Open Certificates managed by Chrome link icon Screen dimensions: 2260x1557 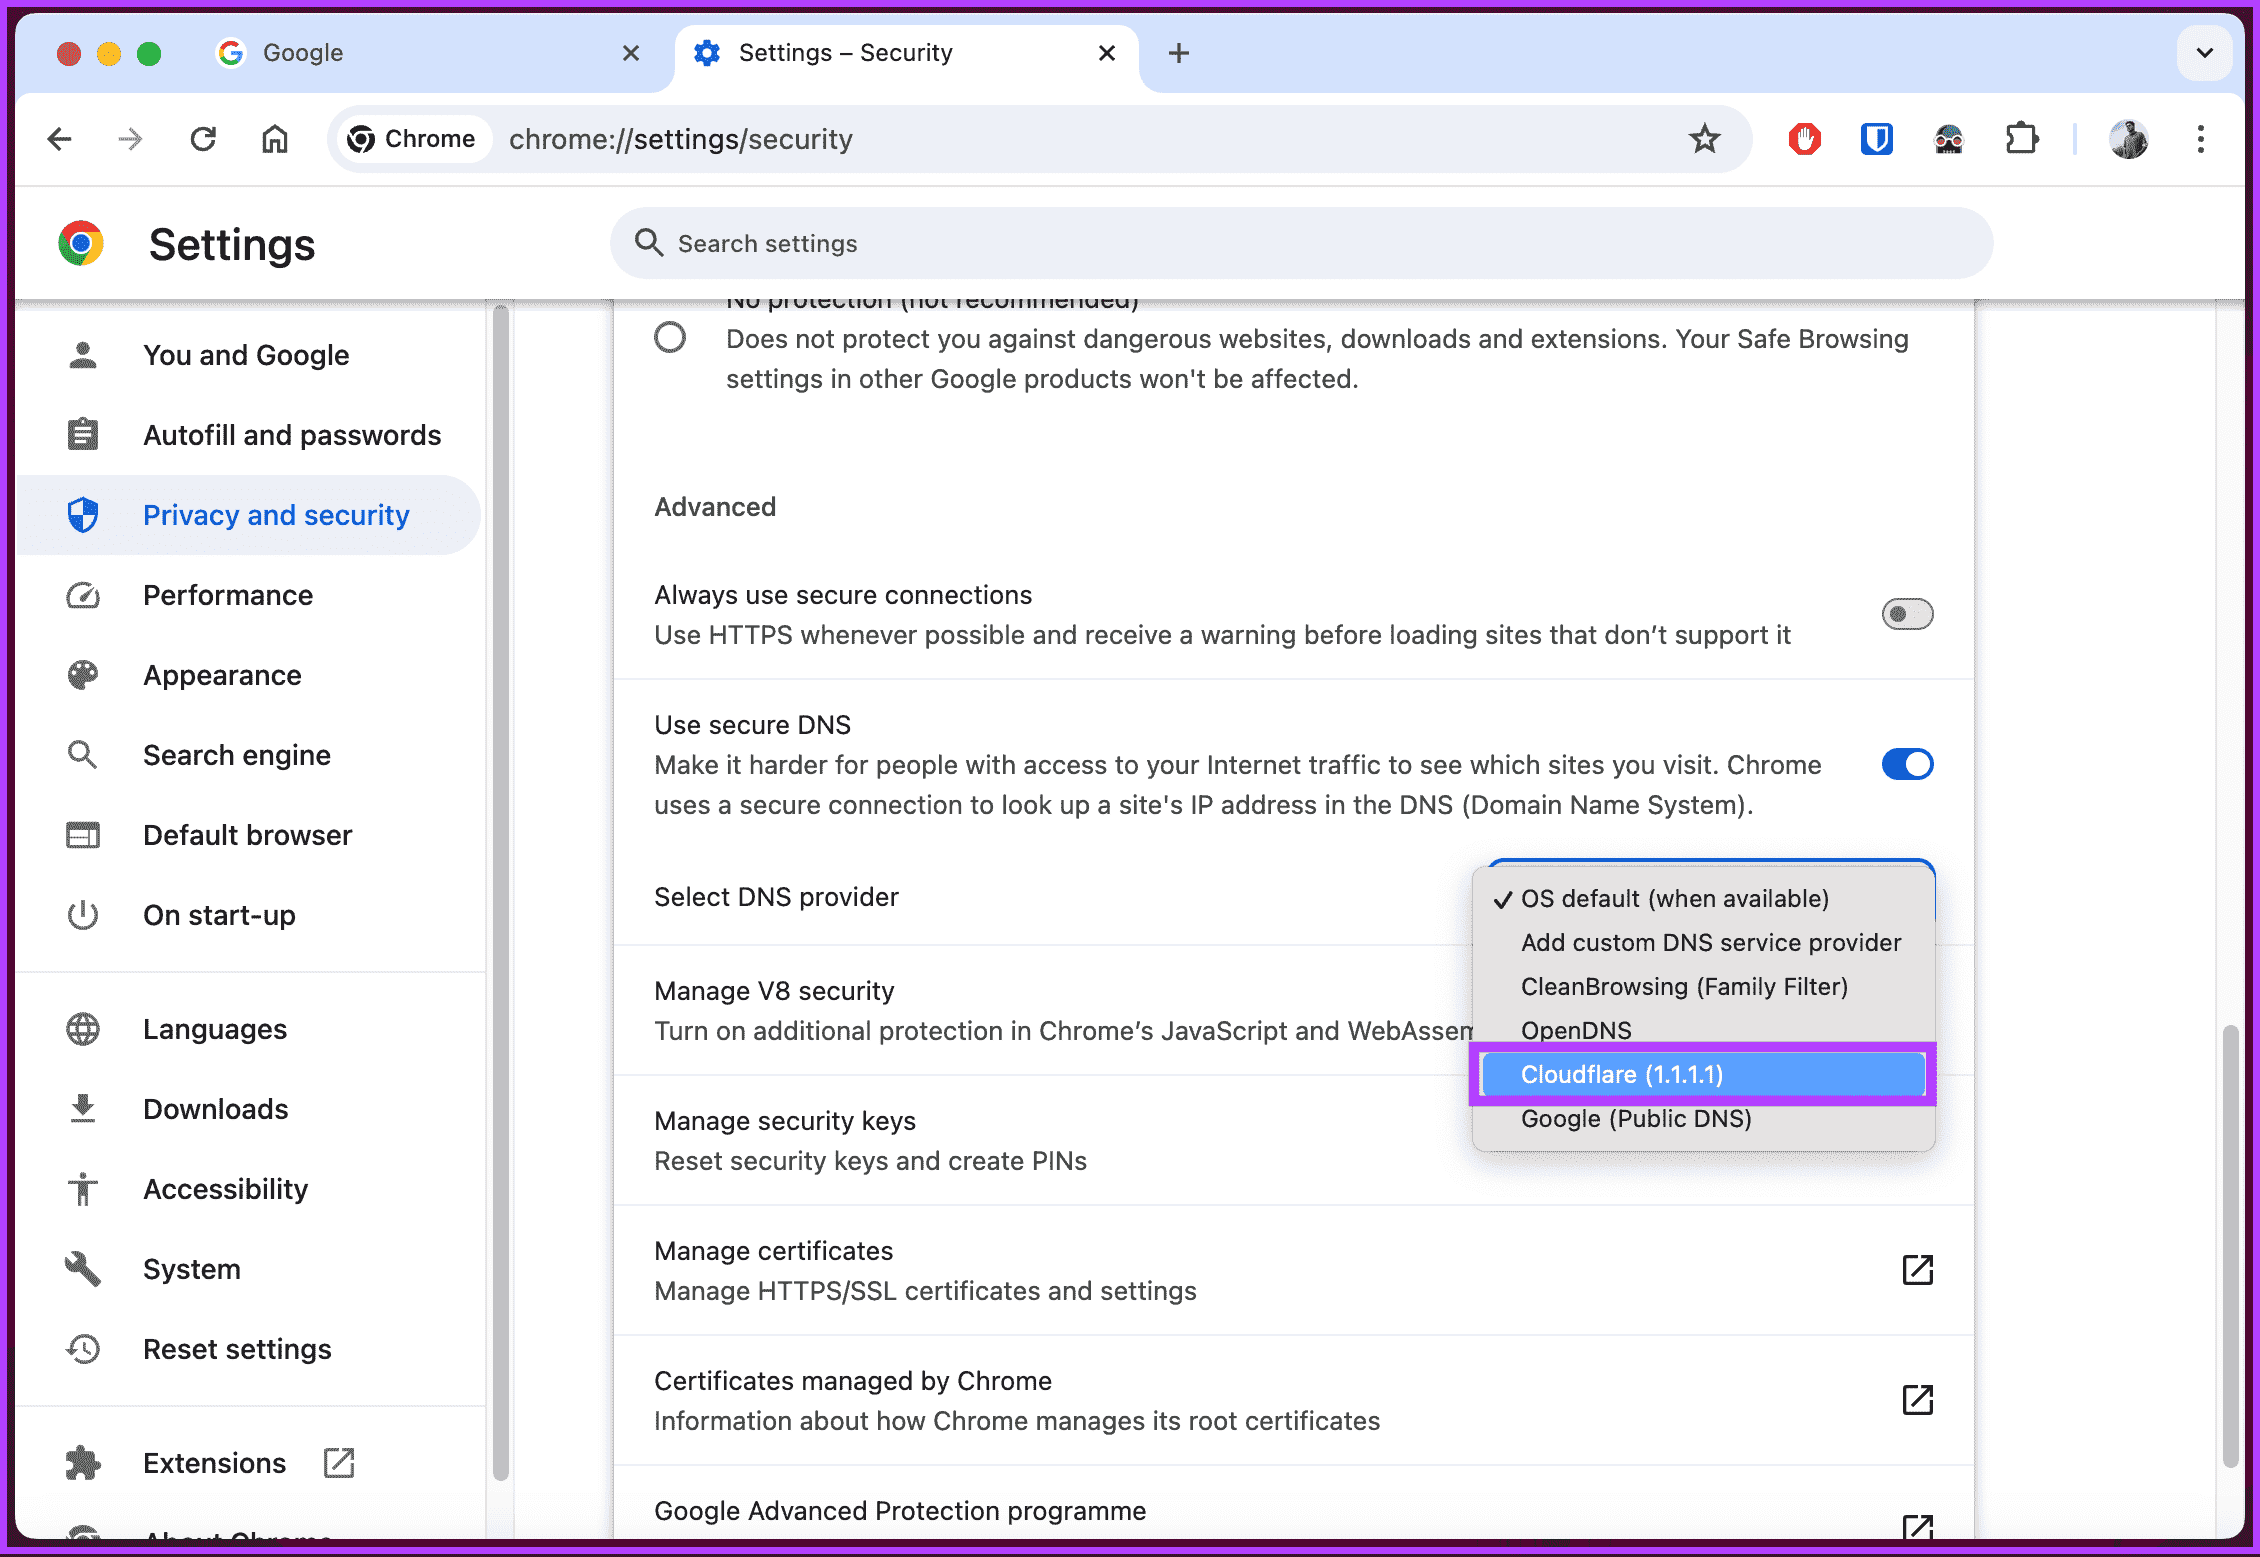tap(1917, 1400)
